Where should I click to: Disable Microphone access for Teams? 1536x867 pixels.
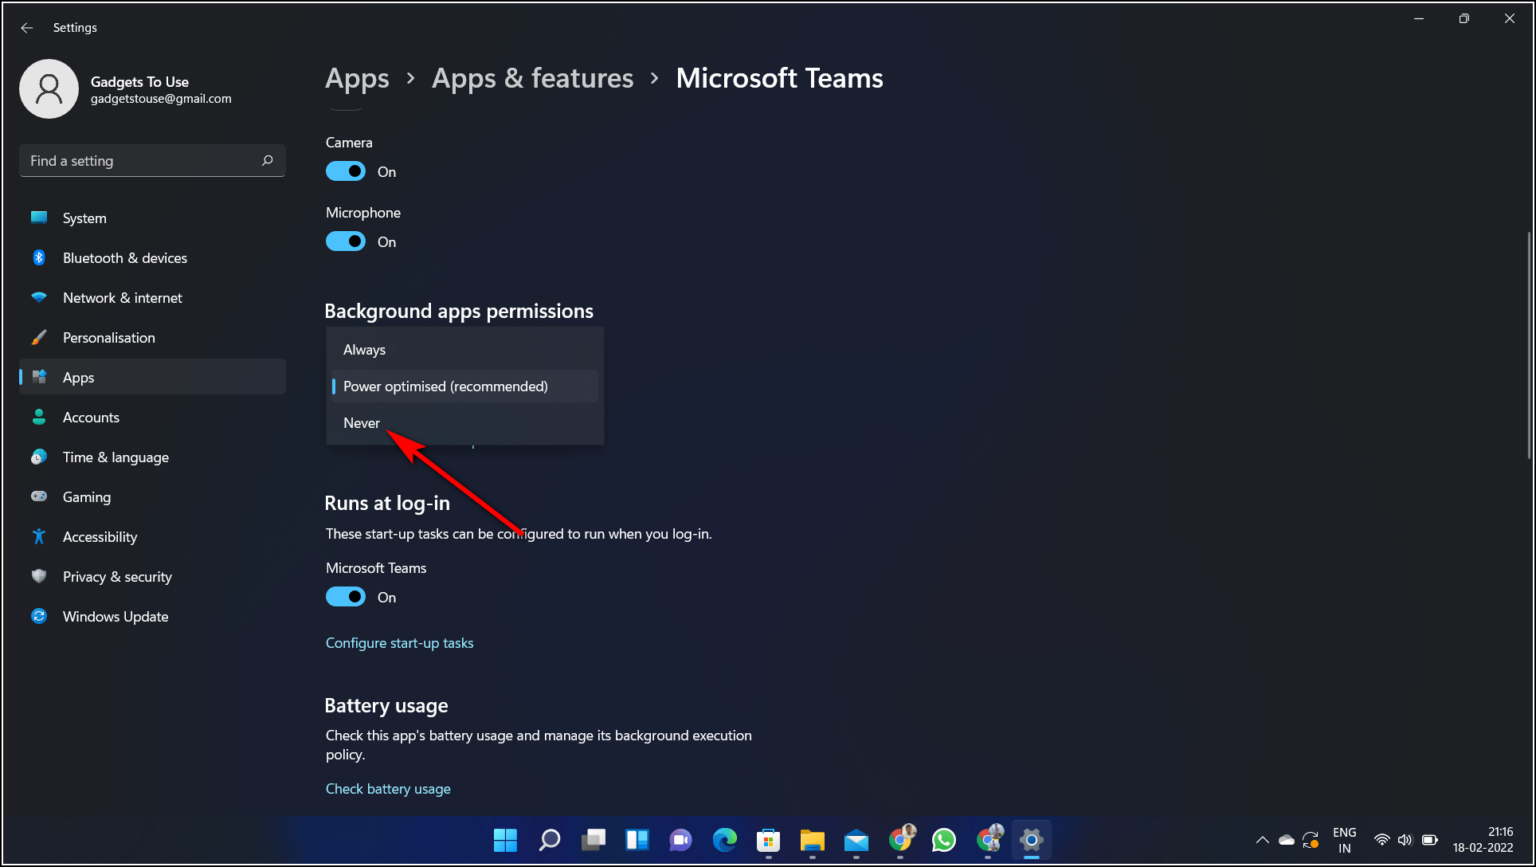(345, 241)
